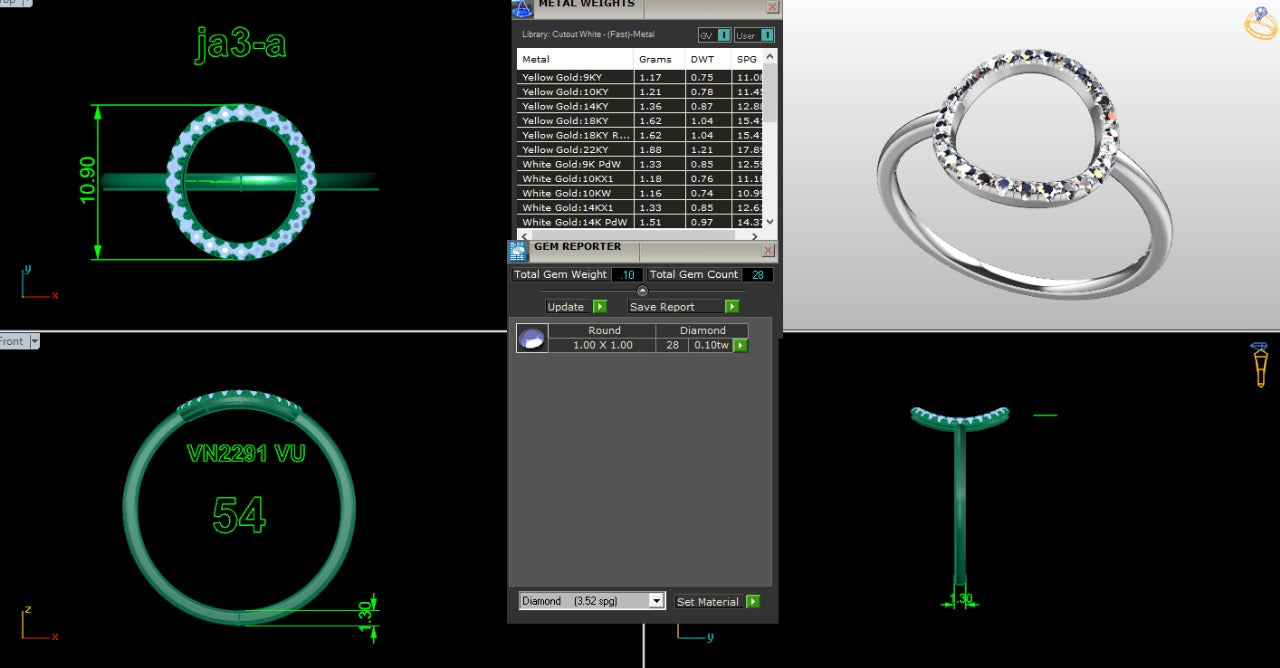Image resolution: width=1280 pixels, height=668 pixels.
Task: Toggle the User switch in Metal Weights
Action: point(754,35)
